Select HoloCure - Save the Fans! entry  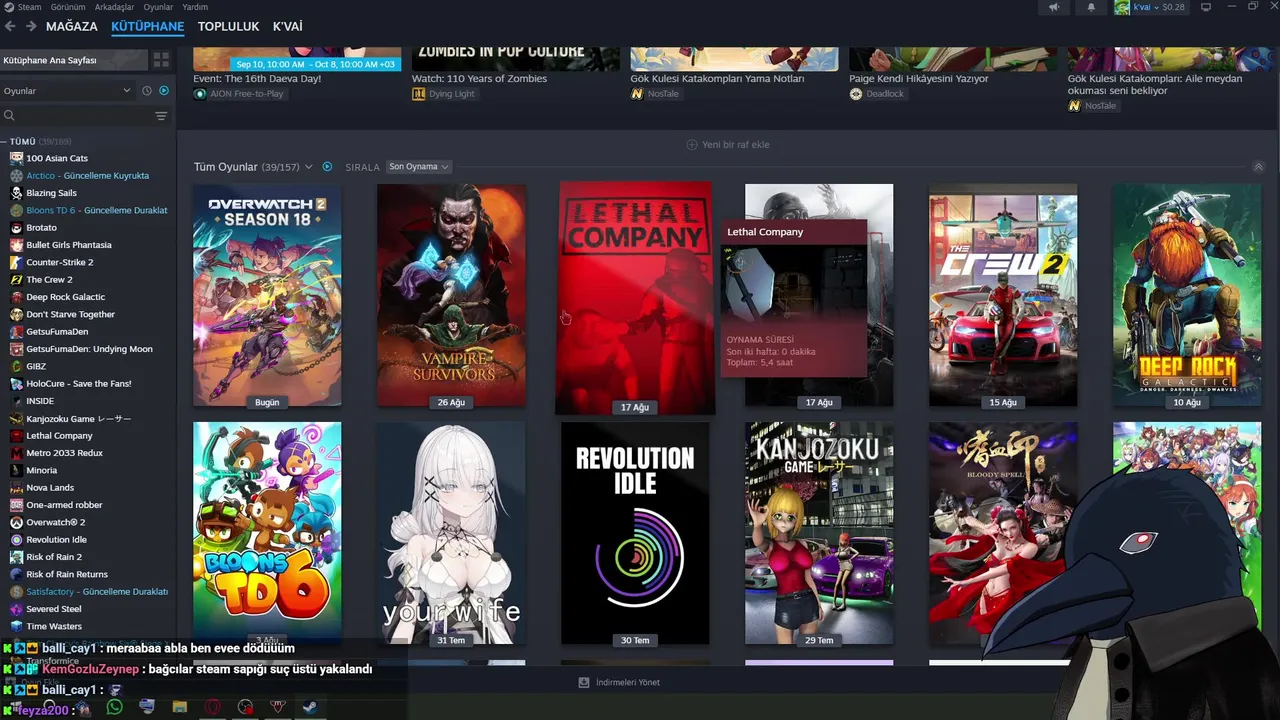[79, 384]
